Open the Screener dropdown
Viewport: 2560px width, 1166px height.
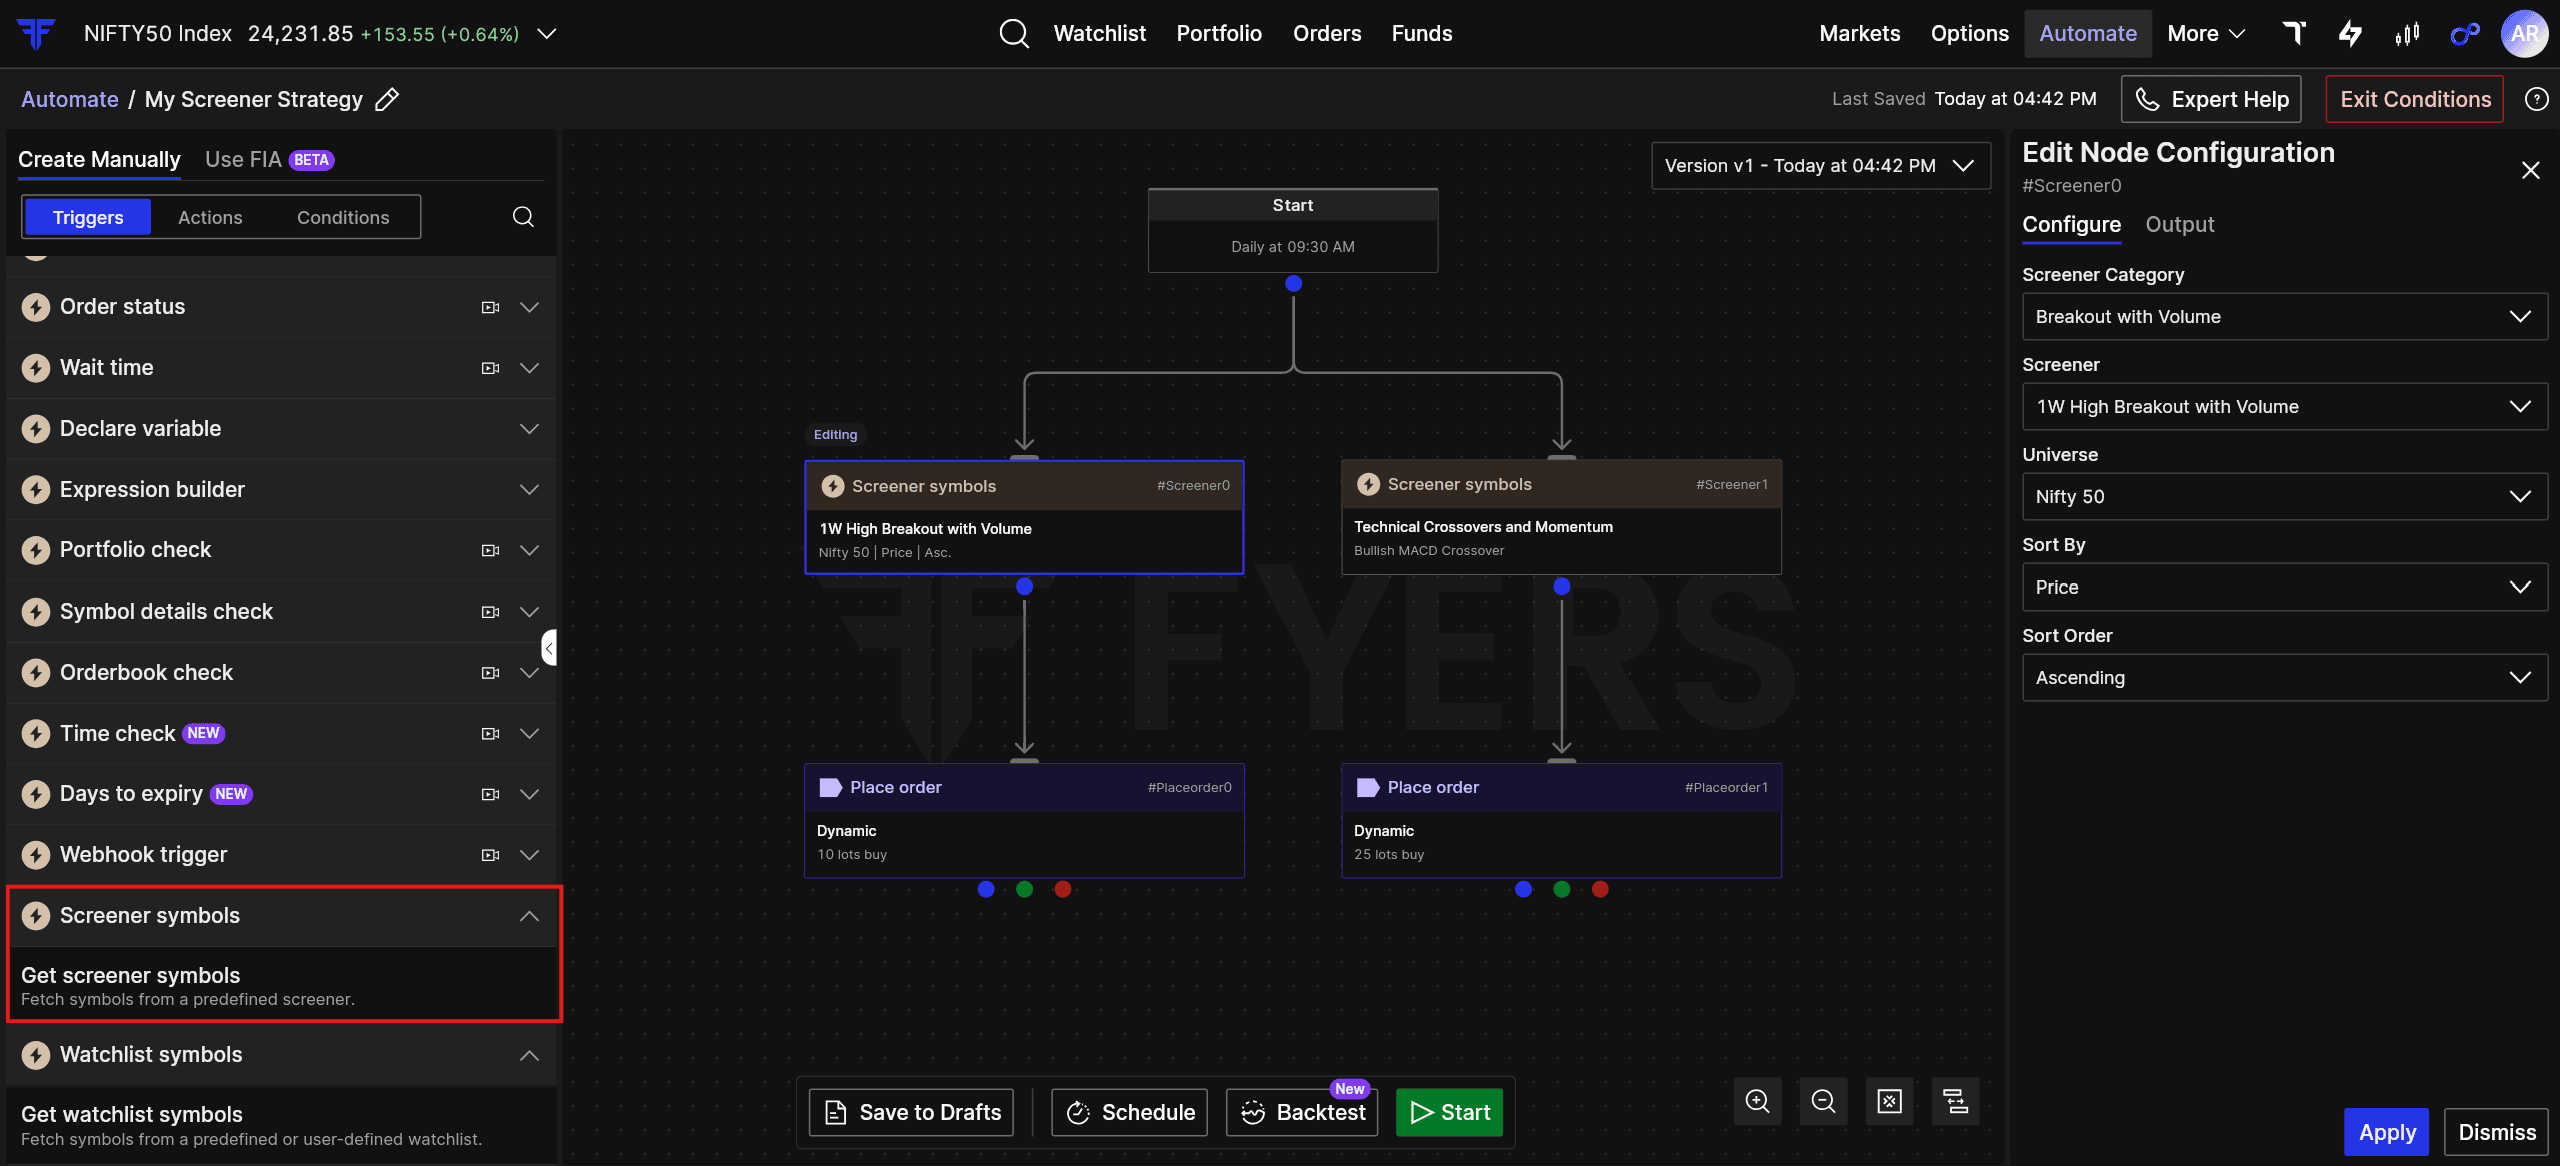coord(2284,407)
